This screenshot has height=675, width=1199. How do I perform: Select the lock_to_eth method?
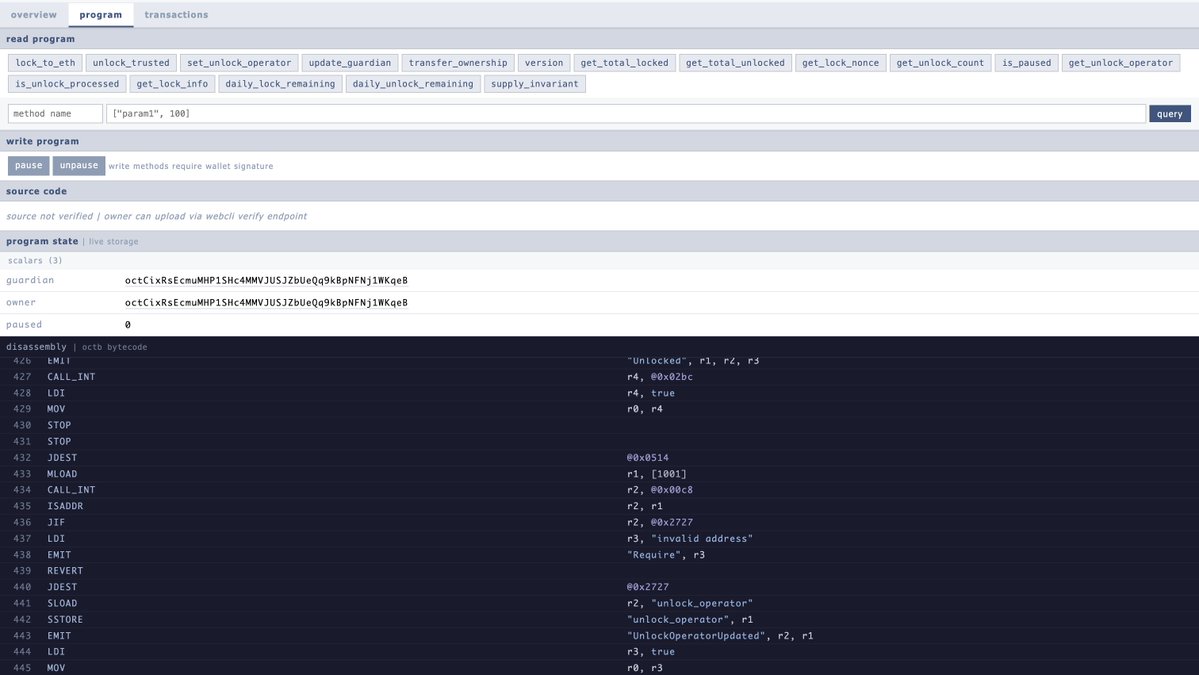(45, 63)
